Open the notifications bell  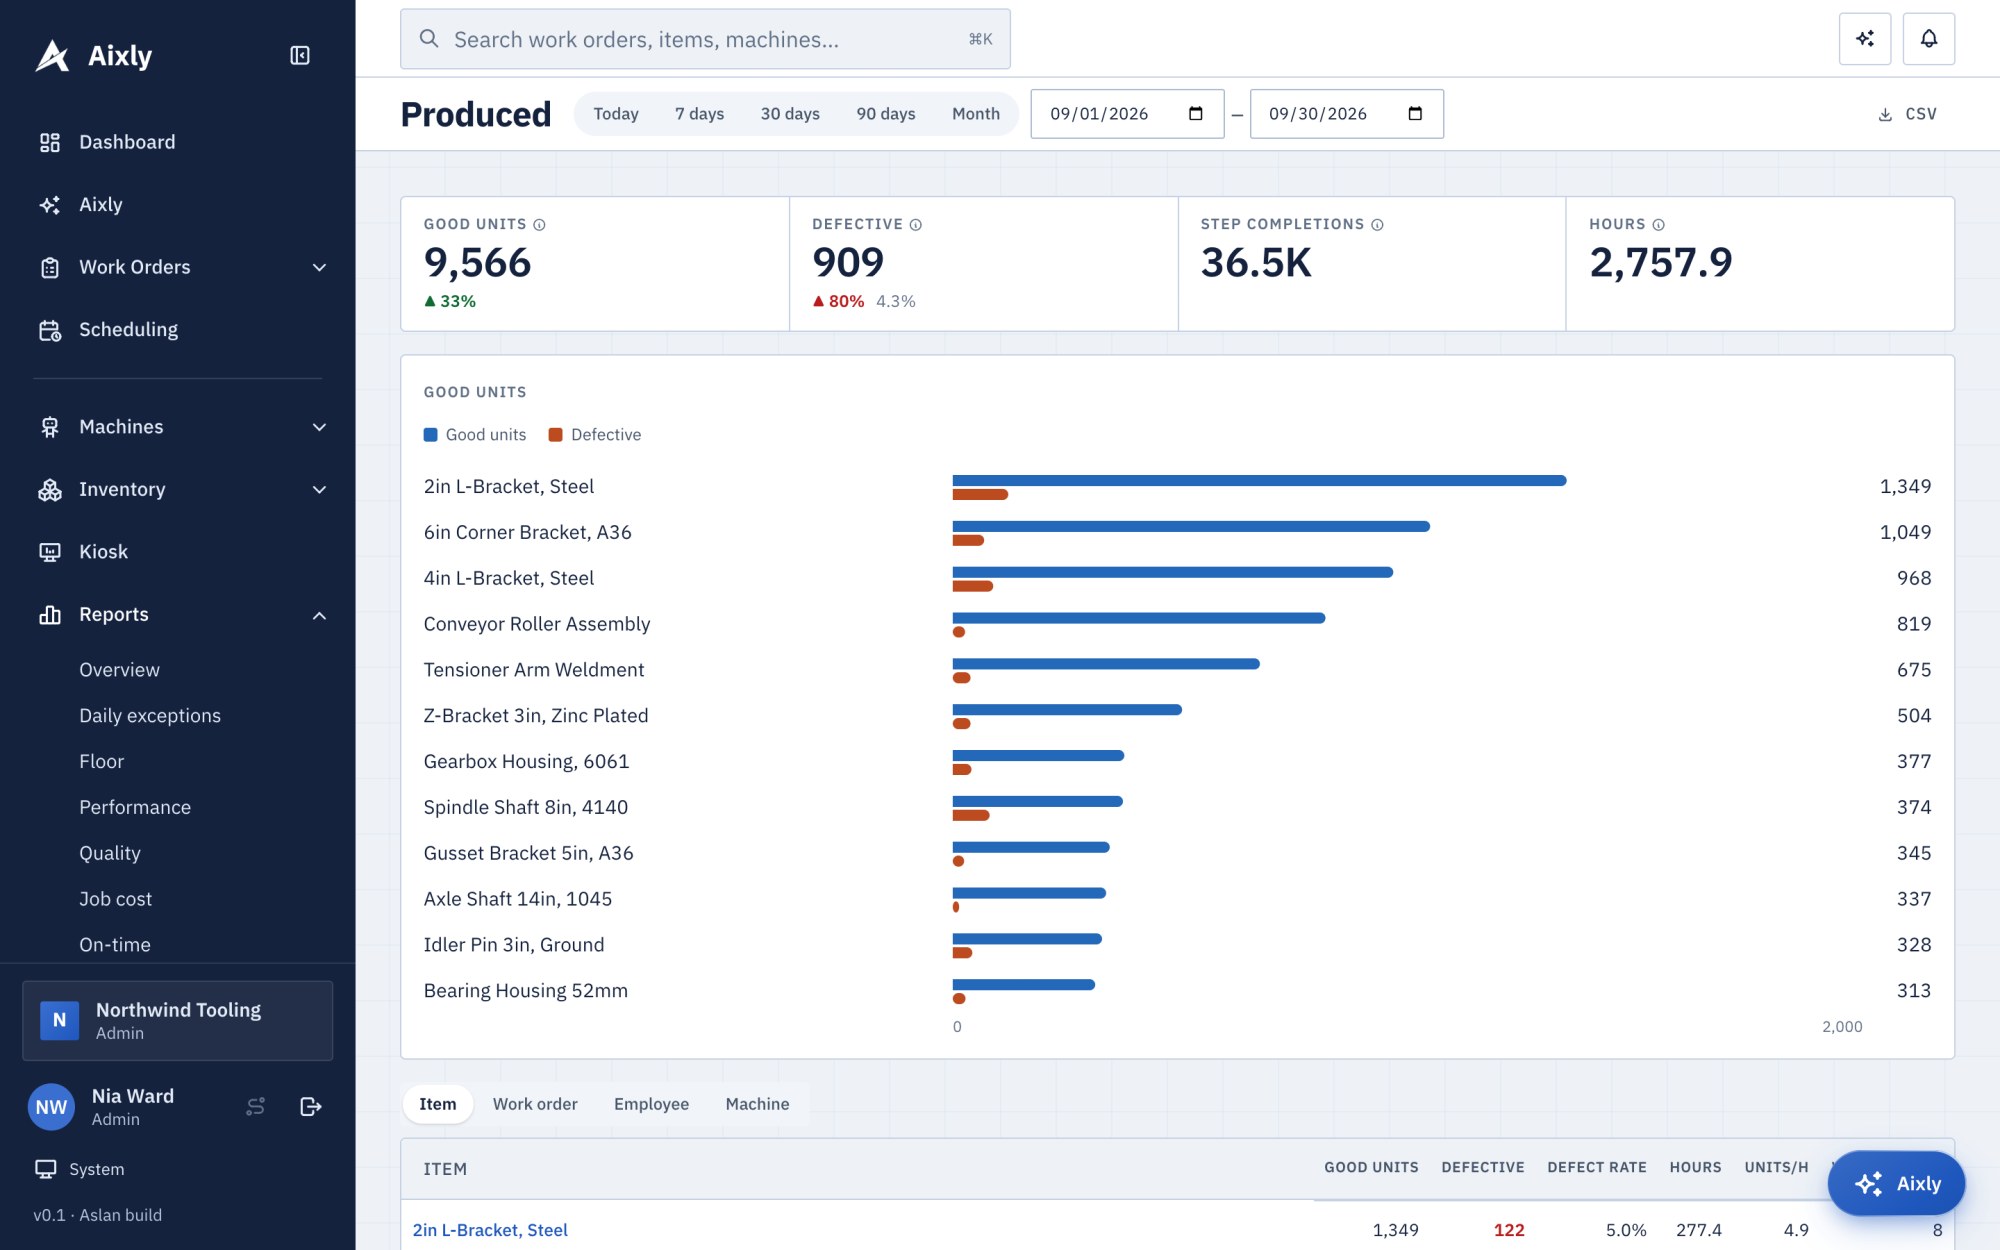pos(1928,39)
